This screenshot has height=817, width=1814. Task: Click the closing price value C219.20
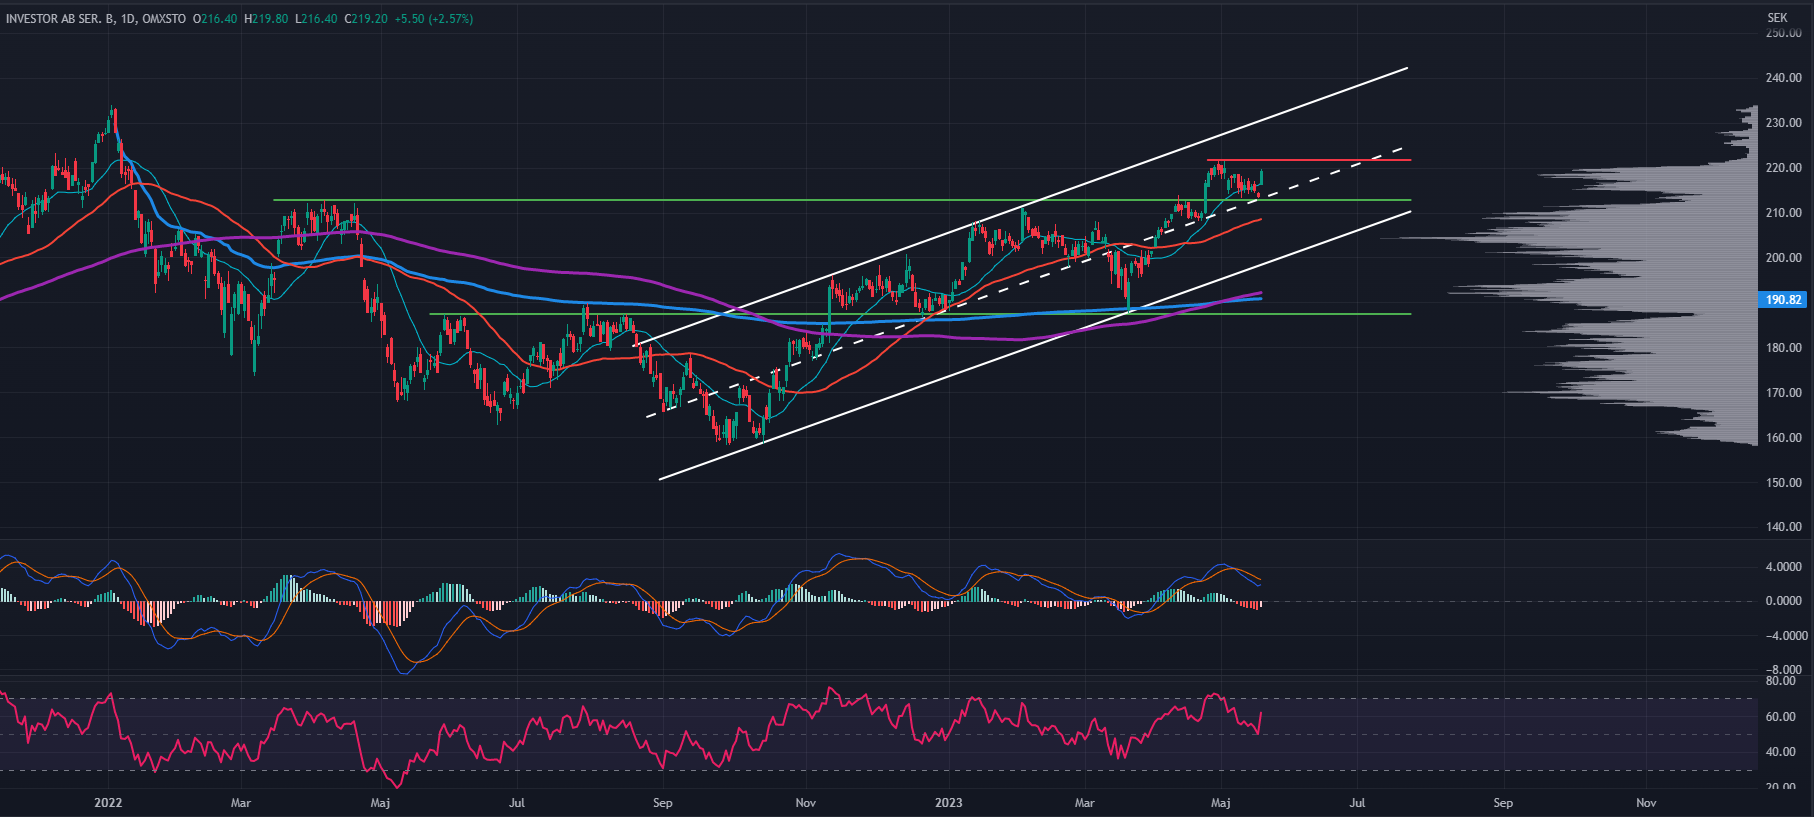(366, 19)
